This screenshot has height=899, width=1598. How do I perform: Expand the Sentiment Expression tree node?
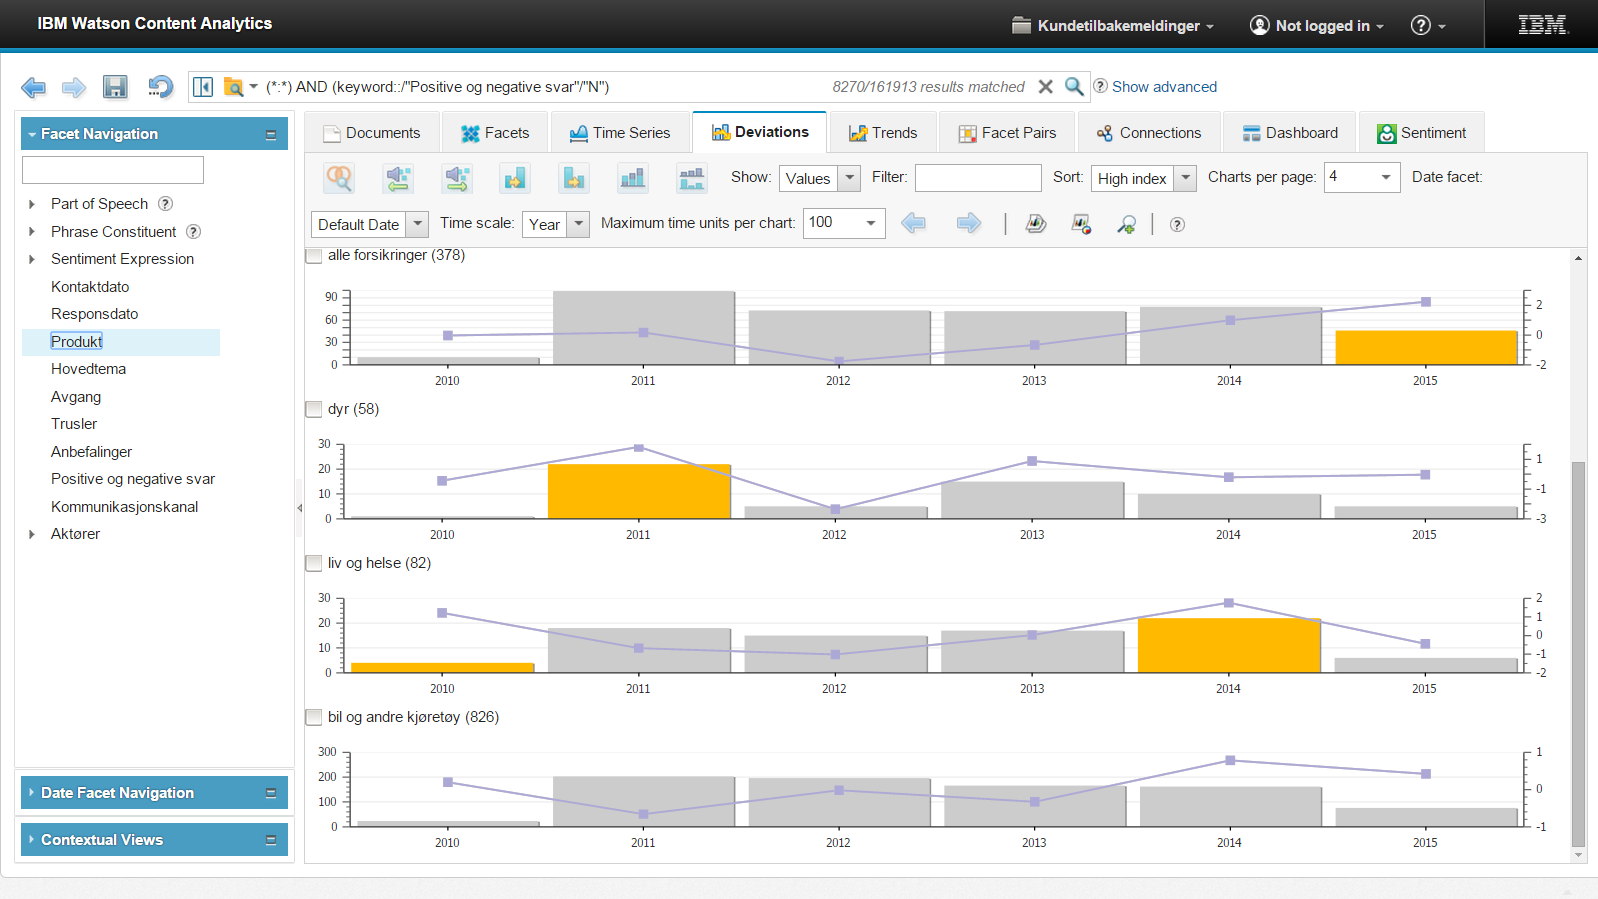click(x=32, y=259)
